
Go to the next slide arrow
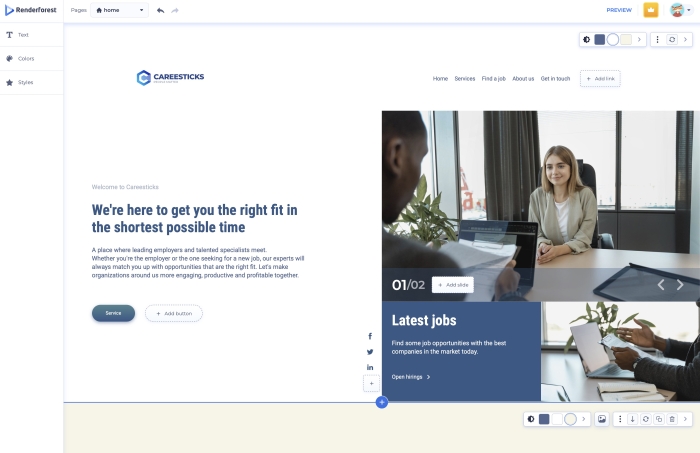[680, 285]
